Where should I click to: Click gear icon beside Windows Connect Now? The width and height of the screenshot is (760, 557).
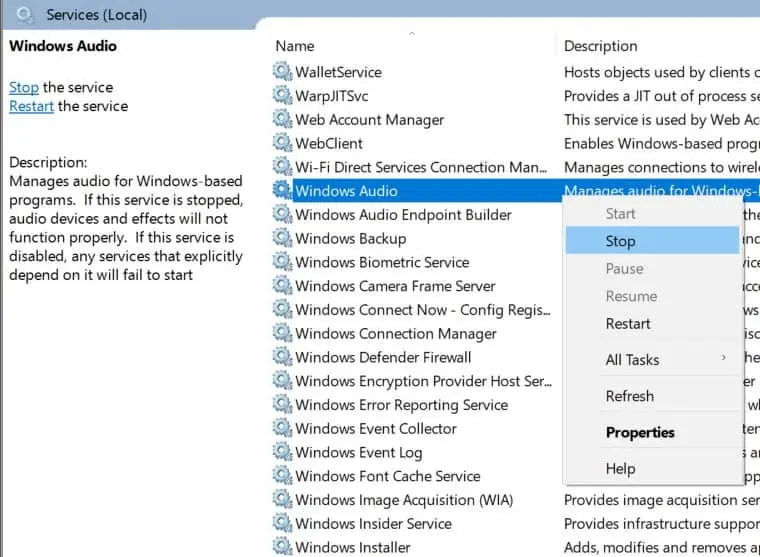(x=282, y=309)
